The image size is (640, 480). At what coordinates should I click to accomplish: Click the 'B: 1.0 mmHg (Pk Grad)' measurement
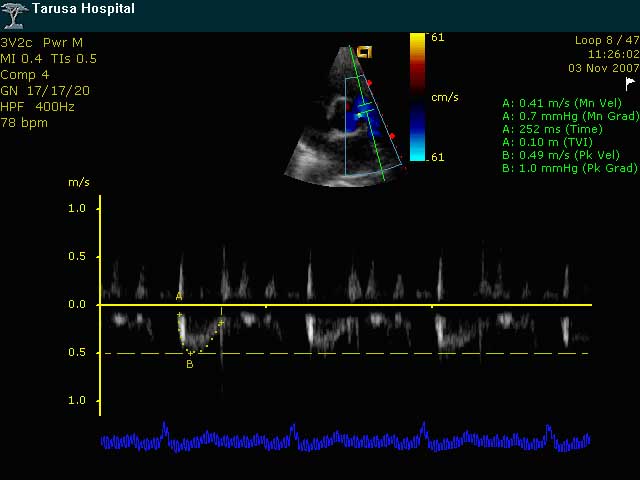coord(570,168)
